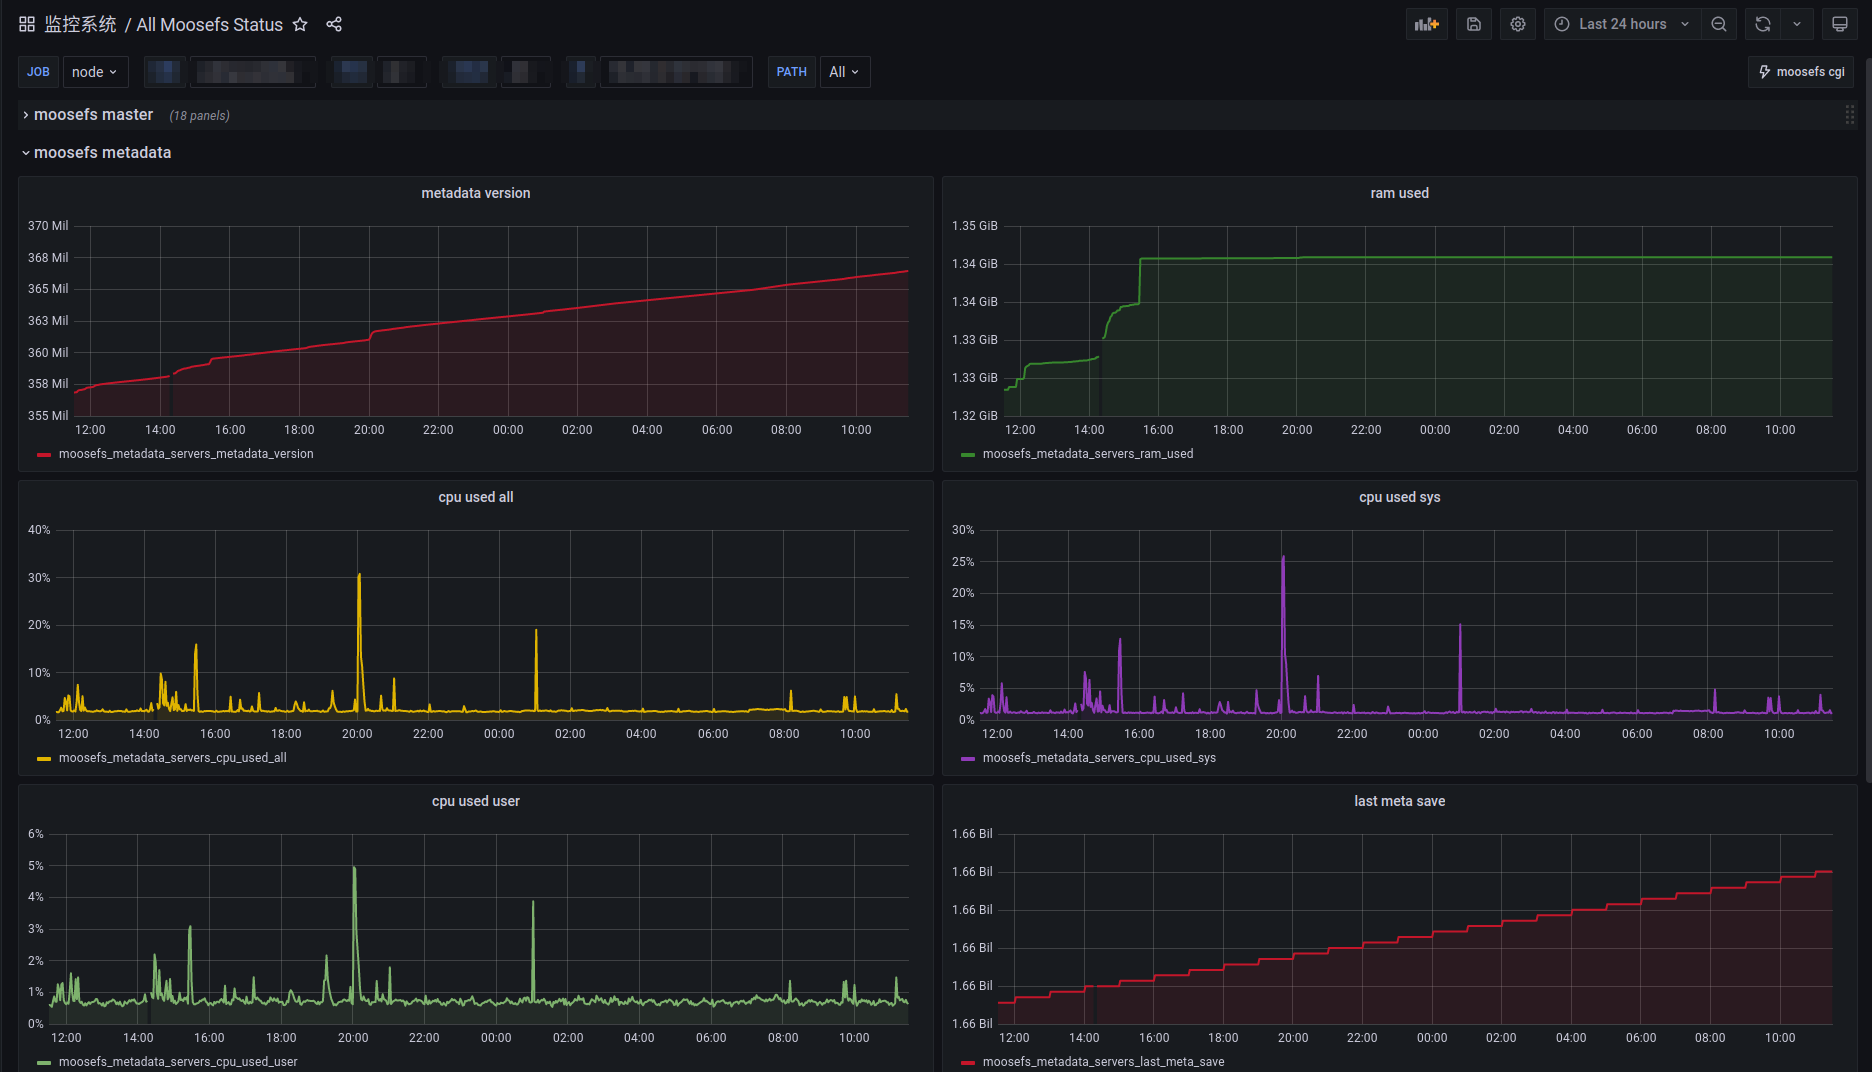Open the metadata version panel title menu
This screenshot has width=1872, height=1072.
(476, 193)
